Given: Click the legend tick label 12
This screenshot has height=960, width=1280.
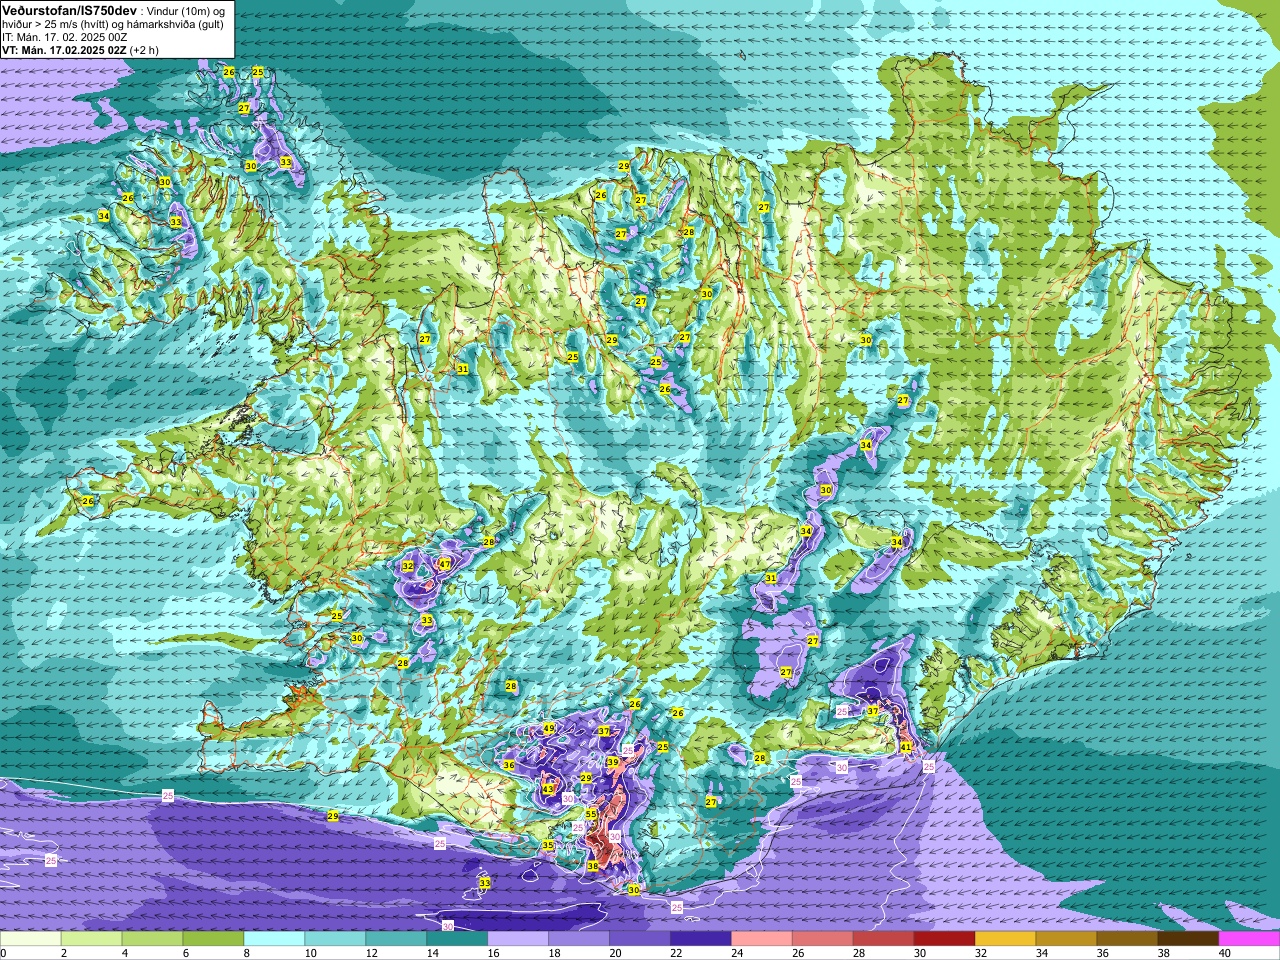Looking at the screenshot, I should (x=371, y=953).
